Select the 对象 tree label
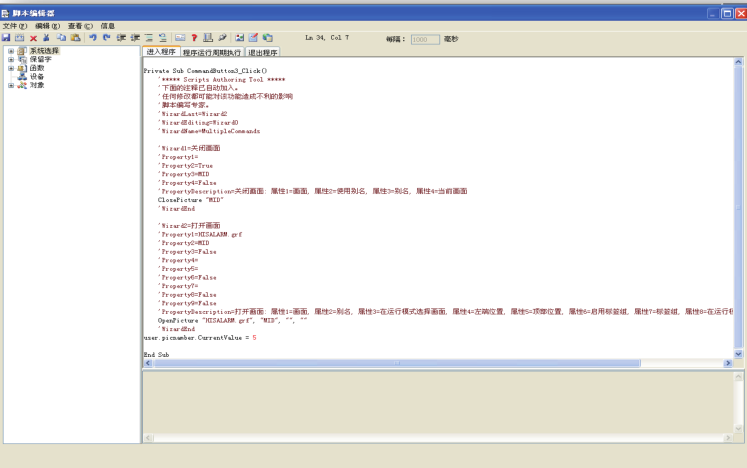The image size is (747, 468). coord(37,85)
